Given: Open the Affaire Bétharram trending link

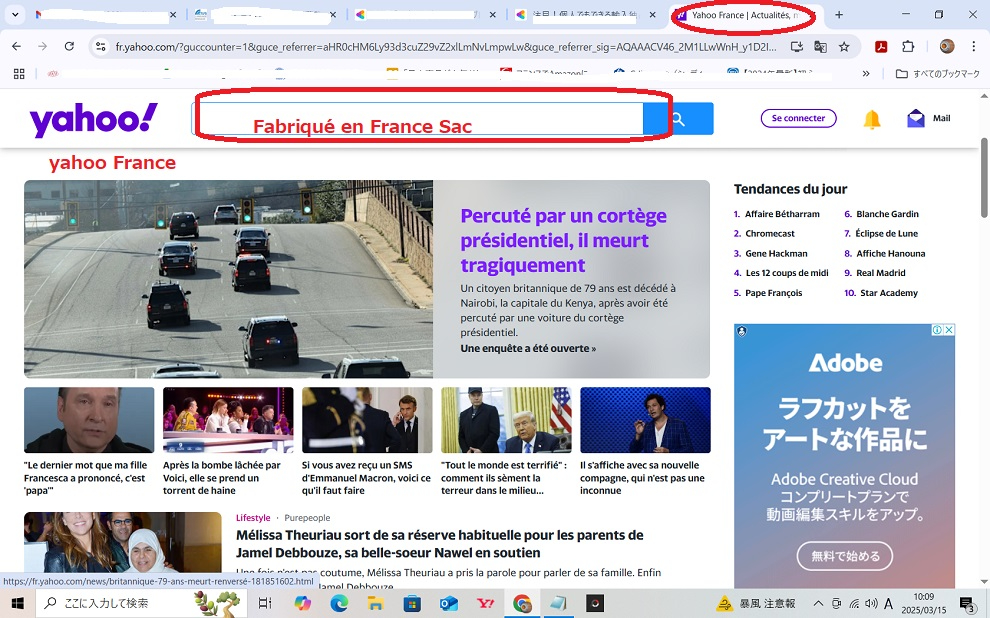Looking at the screenshot, I should [782, 214].
